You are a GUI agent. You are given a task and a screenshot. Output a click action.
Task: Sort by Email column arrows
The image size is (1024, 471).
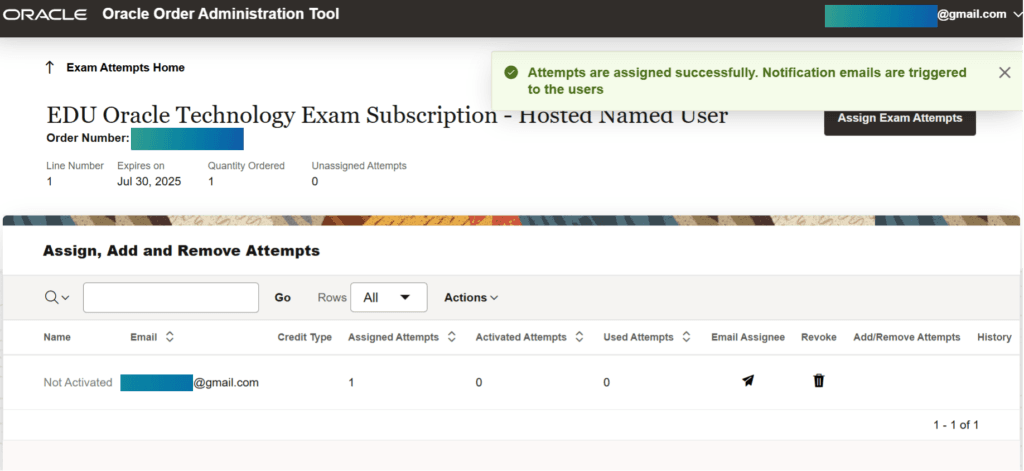170,337
